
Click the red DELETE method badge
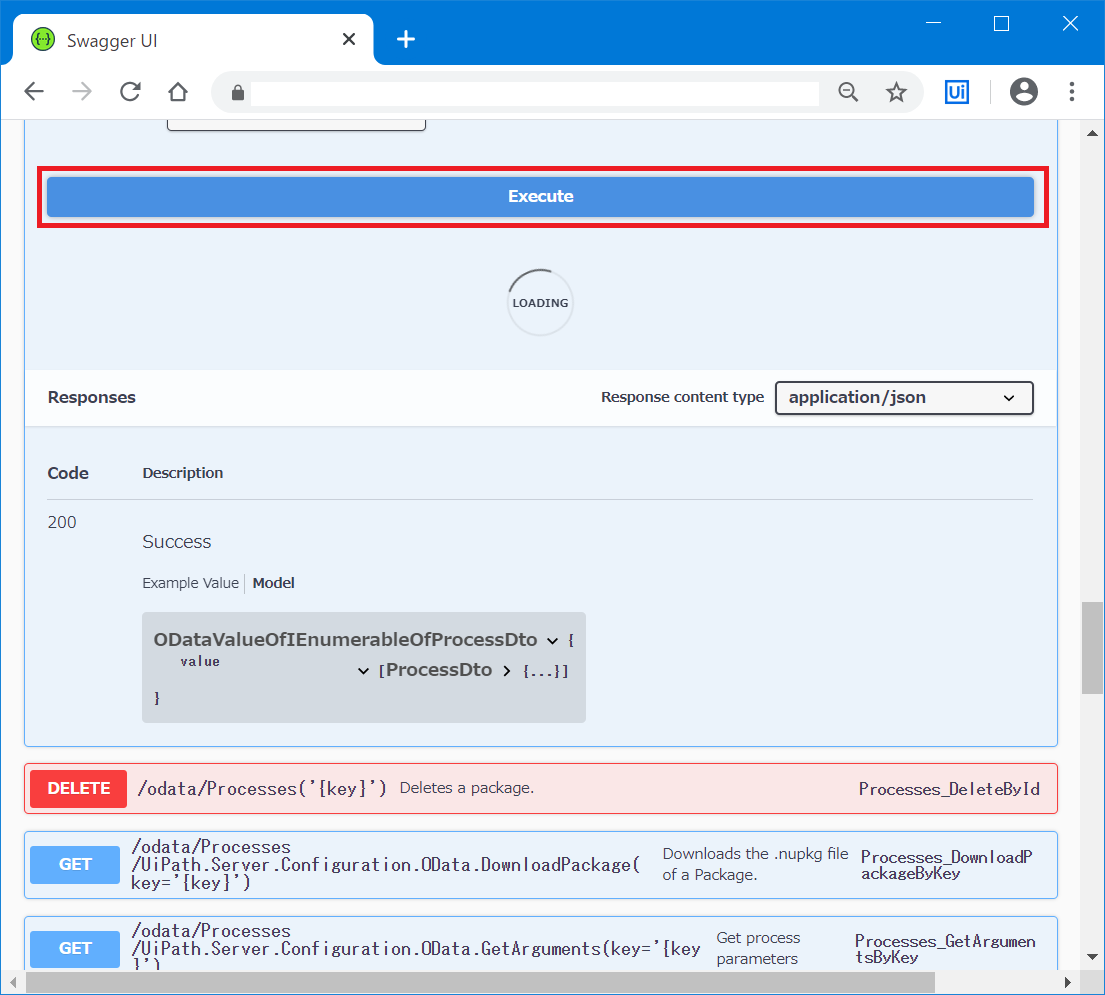(x=78, y=789)
